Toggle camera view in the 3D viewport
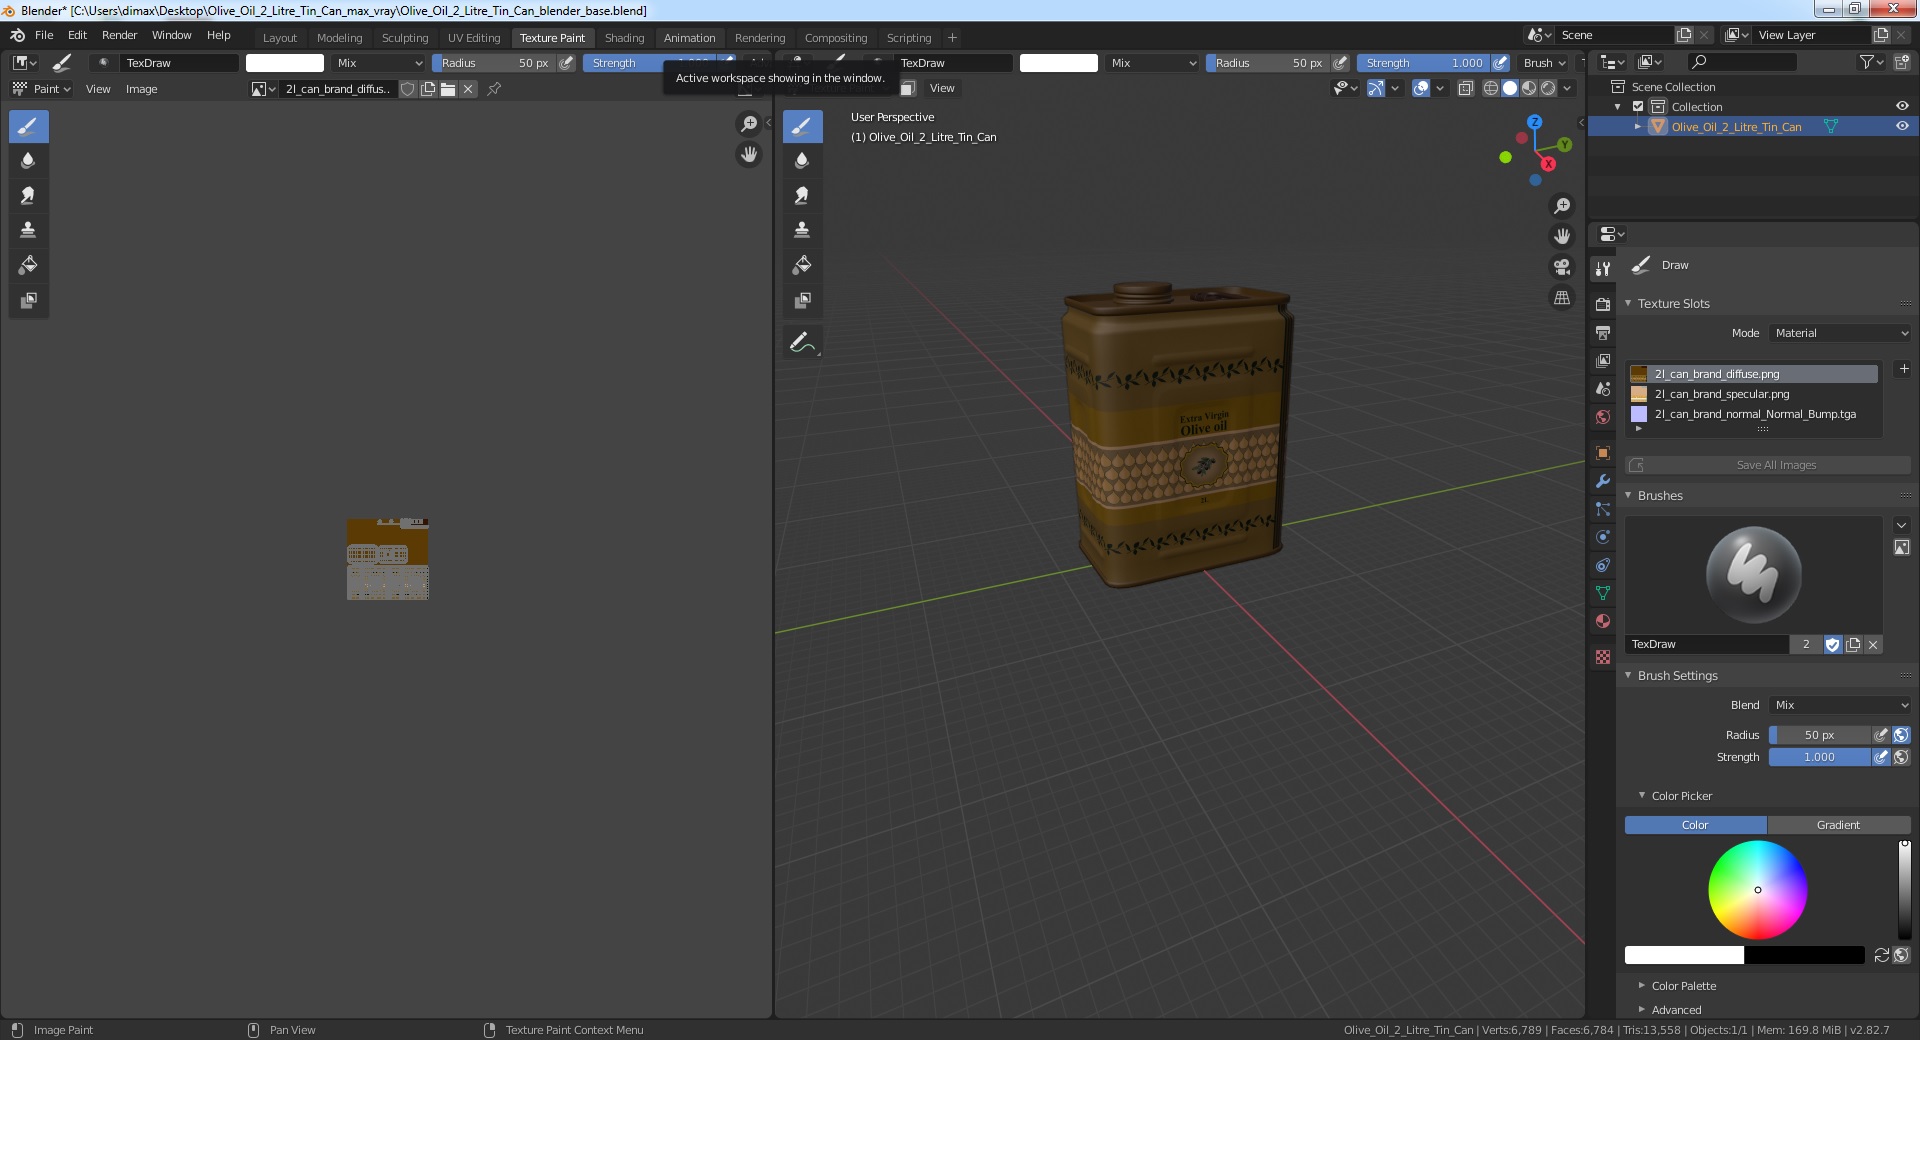The image size is (1920, 1158). point(1561,267)
